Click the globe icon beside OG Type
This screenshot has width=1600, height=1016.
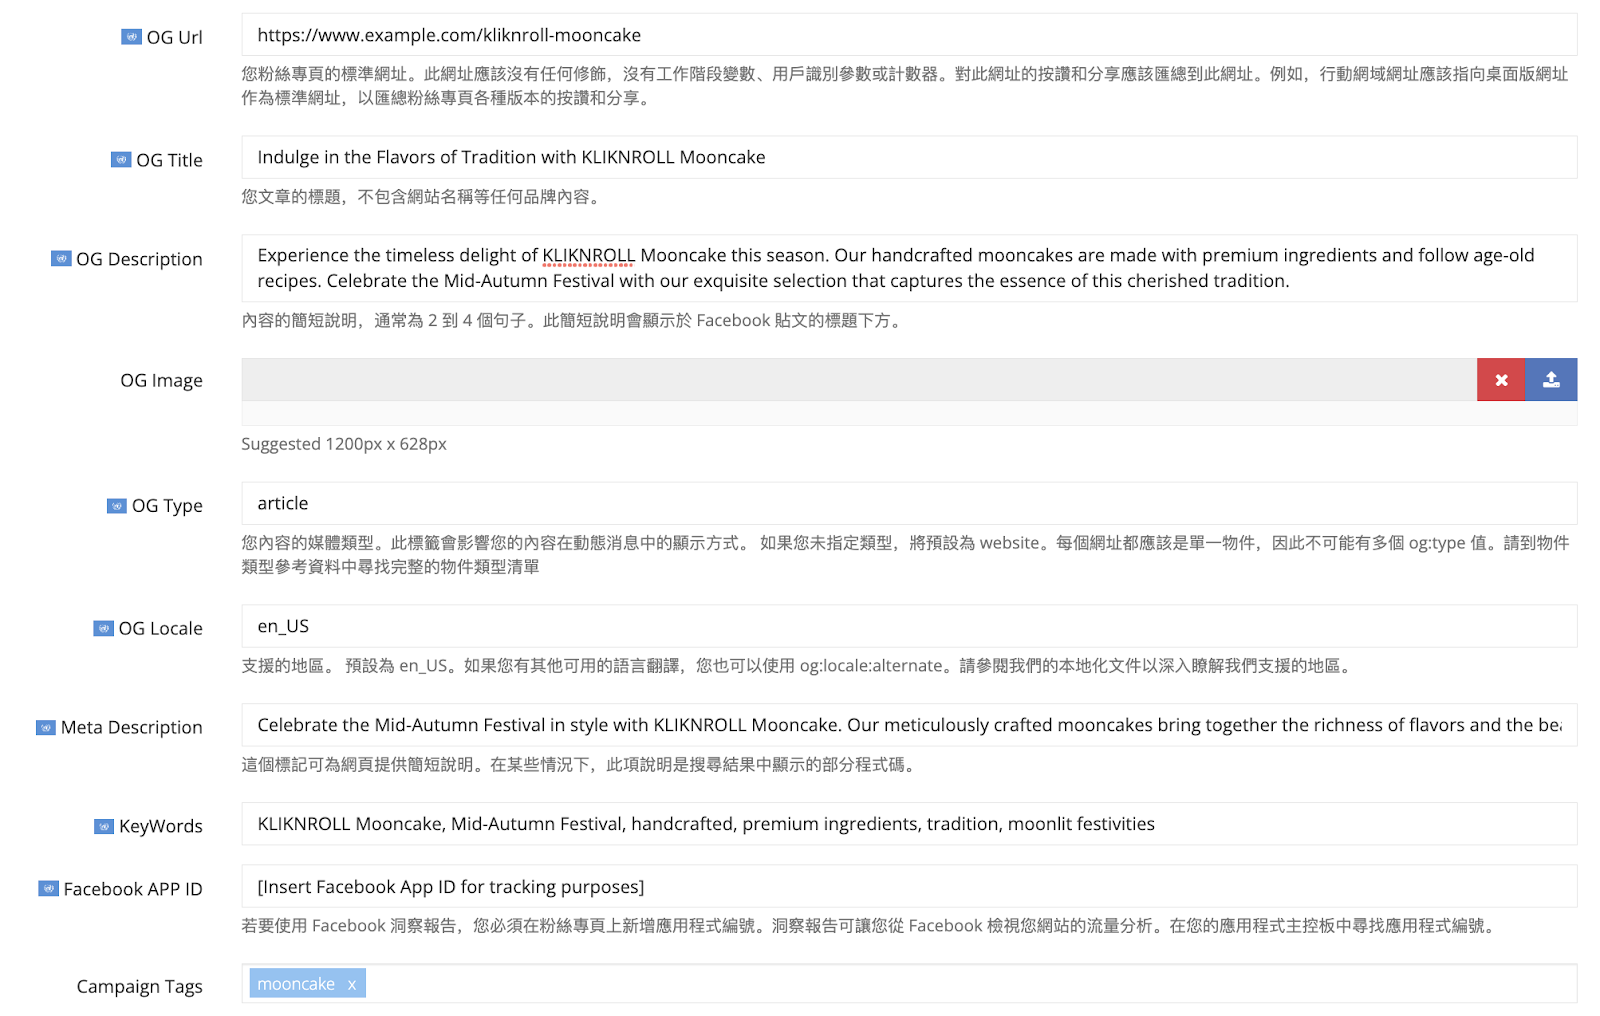(x=117, y=506)
